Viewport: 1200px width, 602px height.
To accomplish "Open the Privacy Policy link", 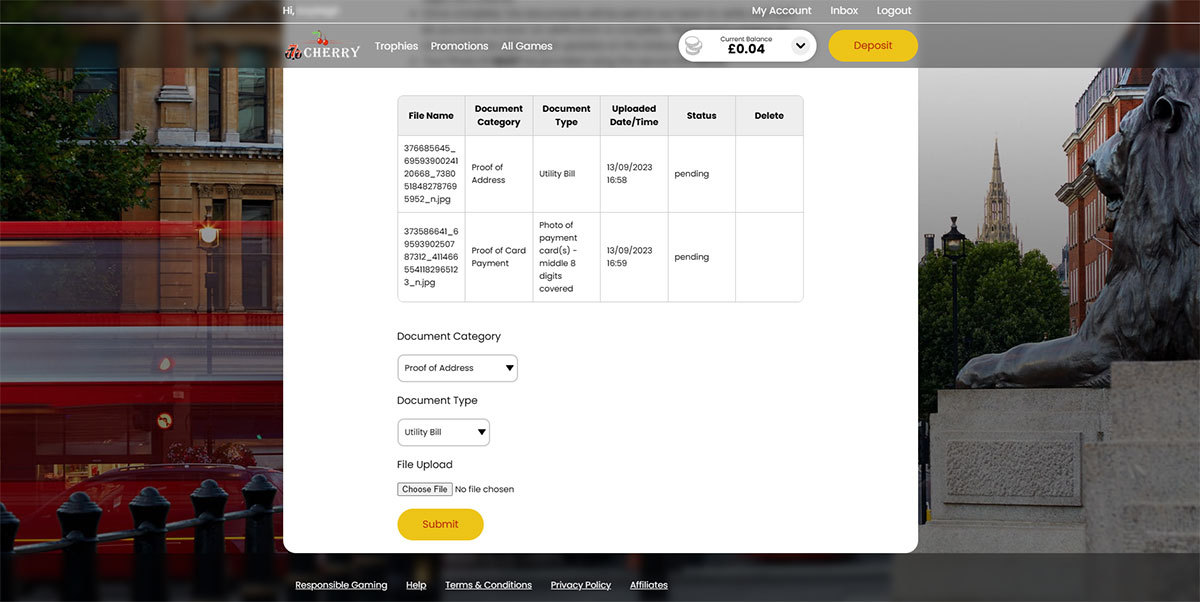I will pyautogui.click(x=580, y=585).
